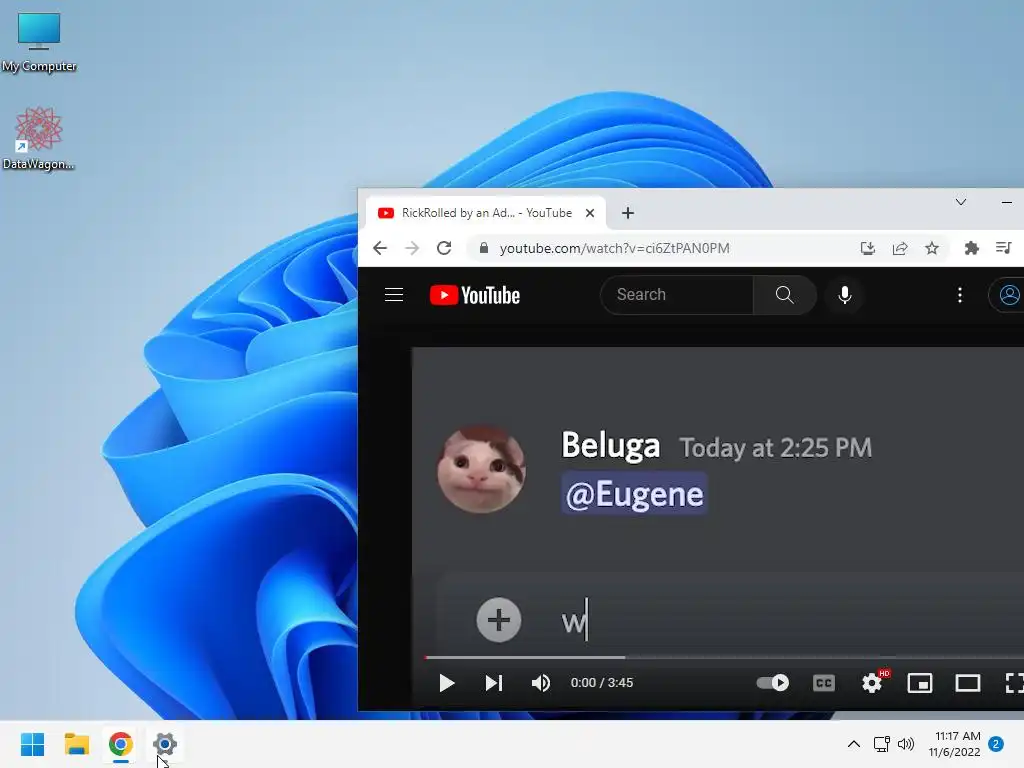The height and width of the screenshot is (768, 1024).
Task: Open the media controls icon in toolbar
Action: (x=1004, y=248)
